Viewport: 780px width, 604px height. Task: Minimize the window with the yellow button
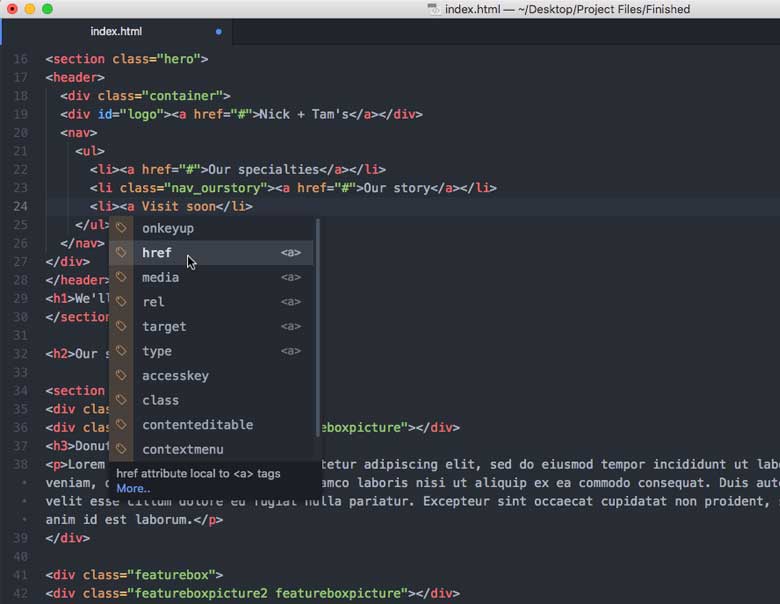tap(30, 9)
